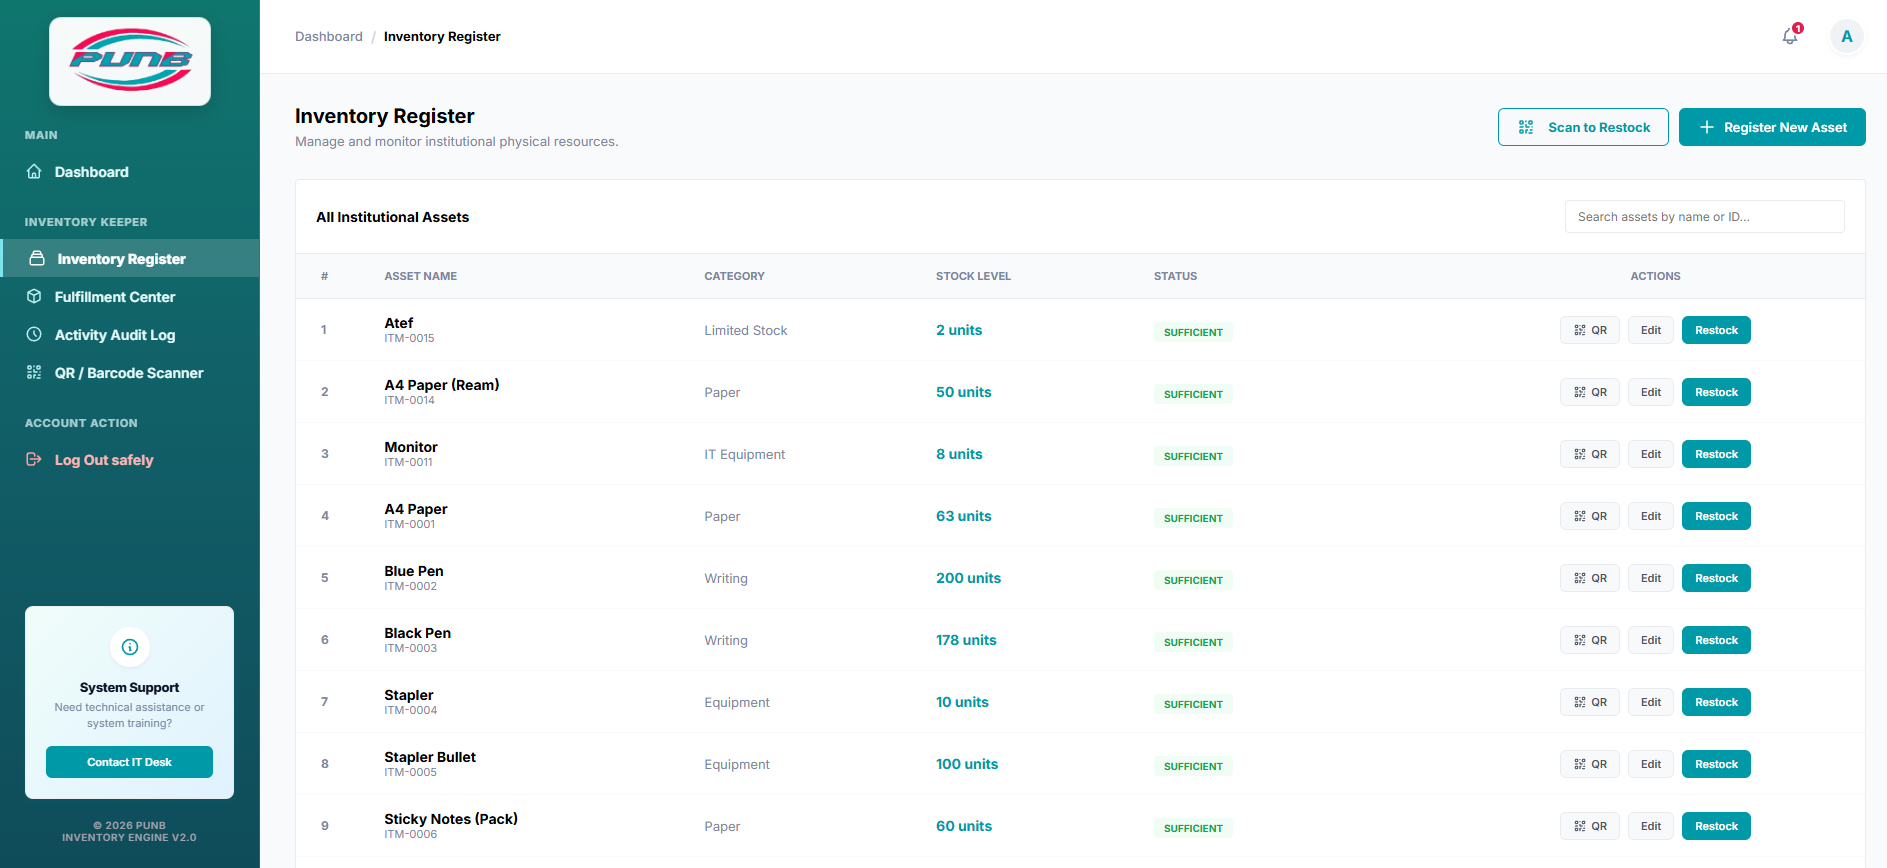The width and height of the screenshot is (1887, 868).
Task: Show QR code for A4 Paper (Ream)
Action: coord(1590,392)
